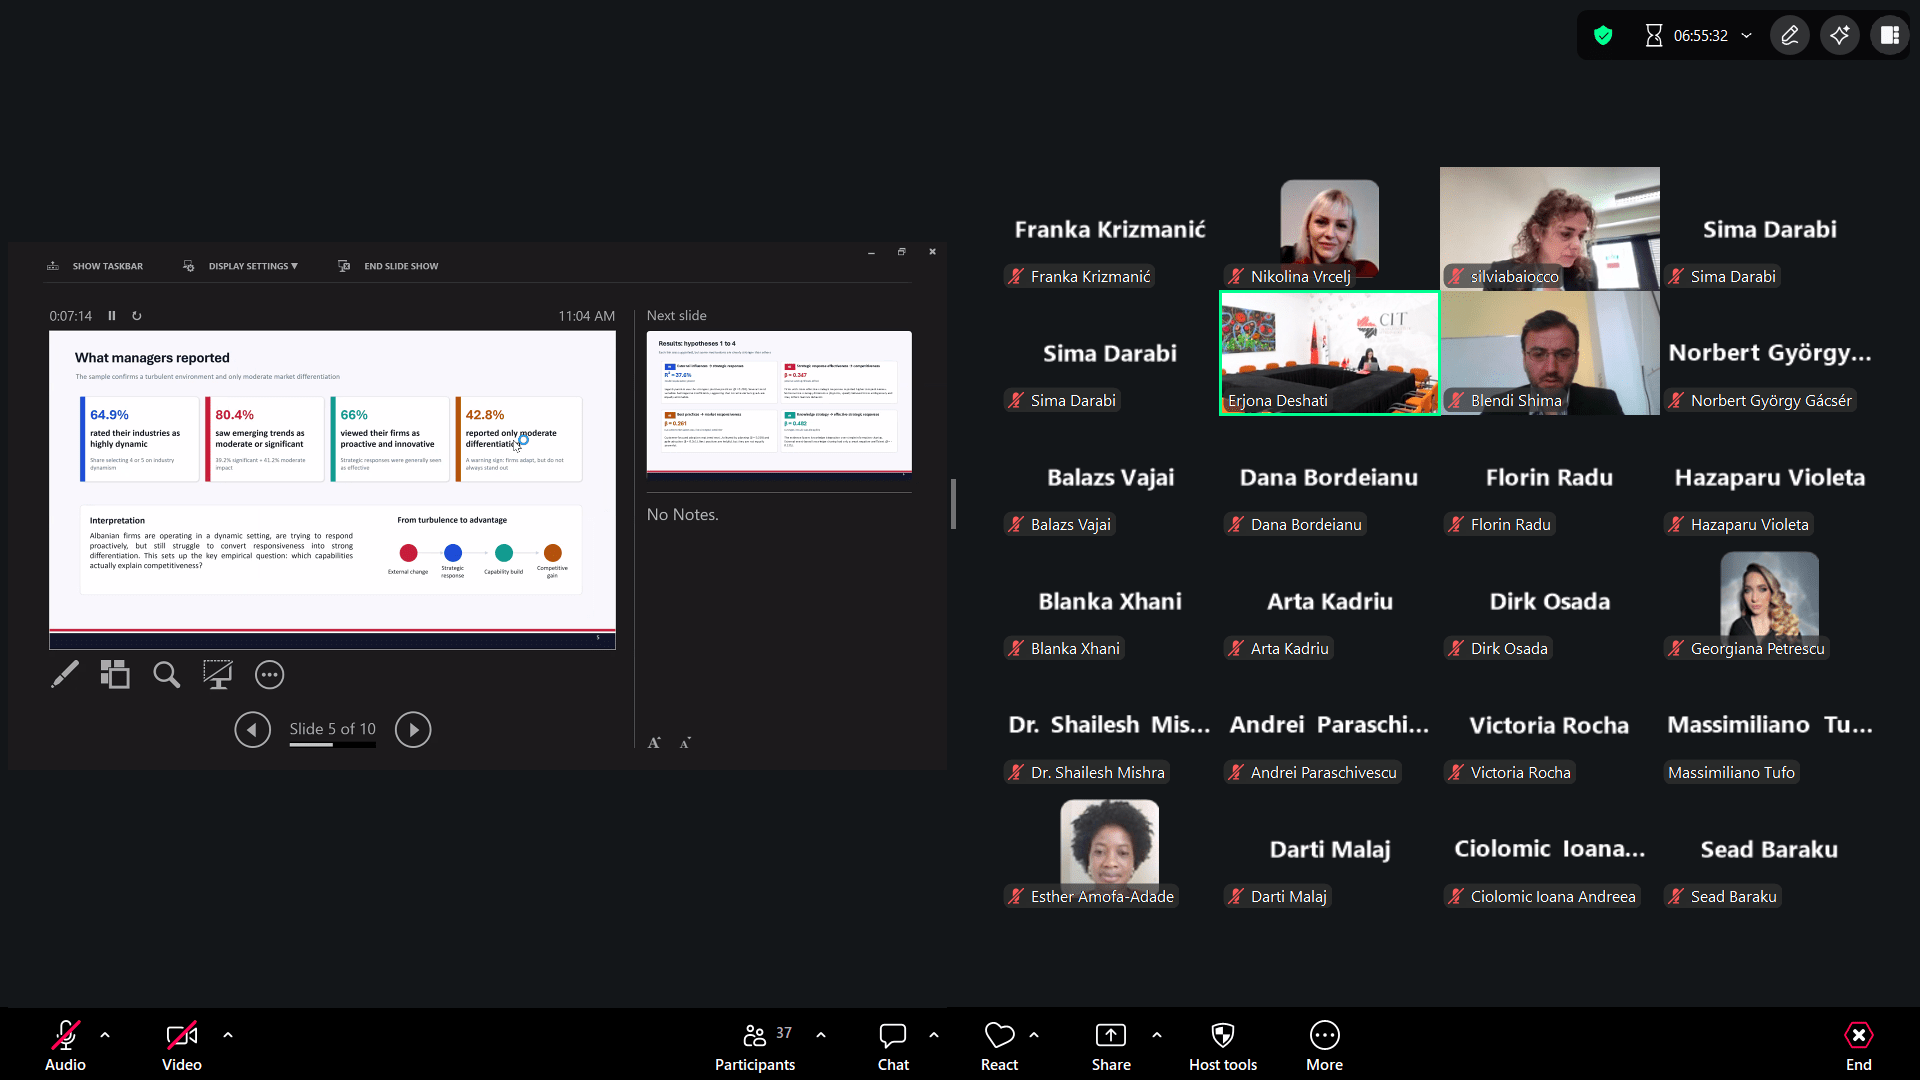
Task: Change the meeting view layout
Action: 1889,36
